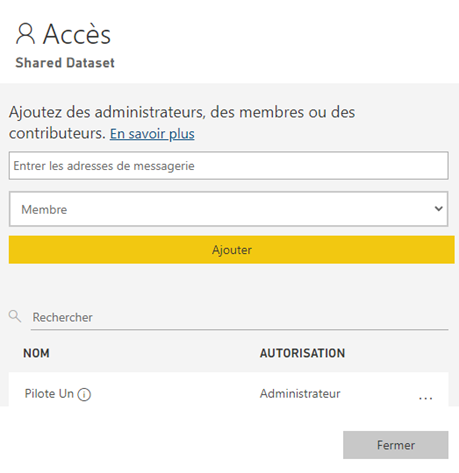The image size is (459, 473).
Task: Select the table row for Pilote Un
Action: click(x=228, y=389)
